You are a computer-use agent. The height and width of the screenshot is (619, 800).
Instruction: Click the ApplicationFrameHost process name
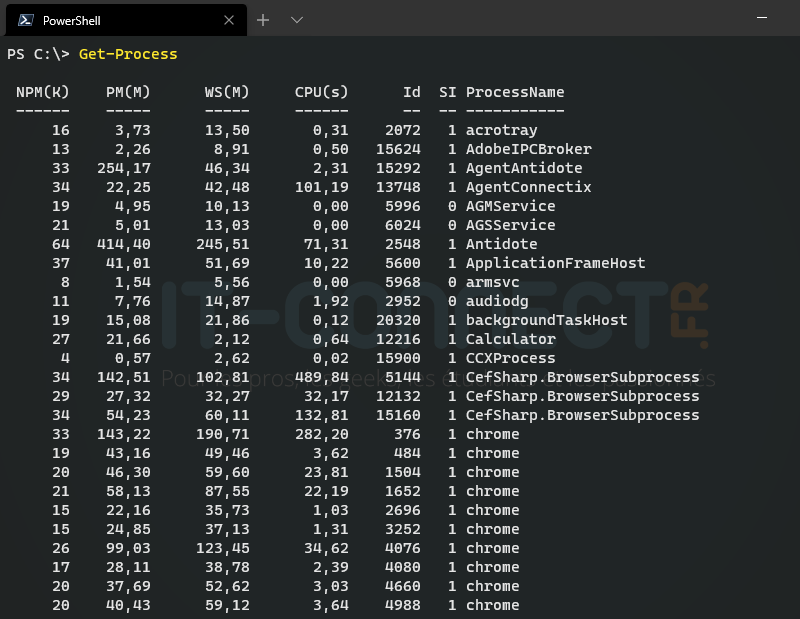point(555,263)
